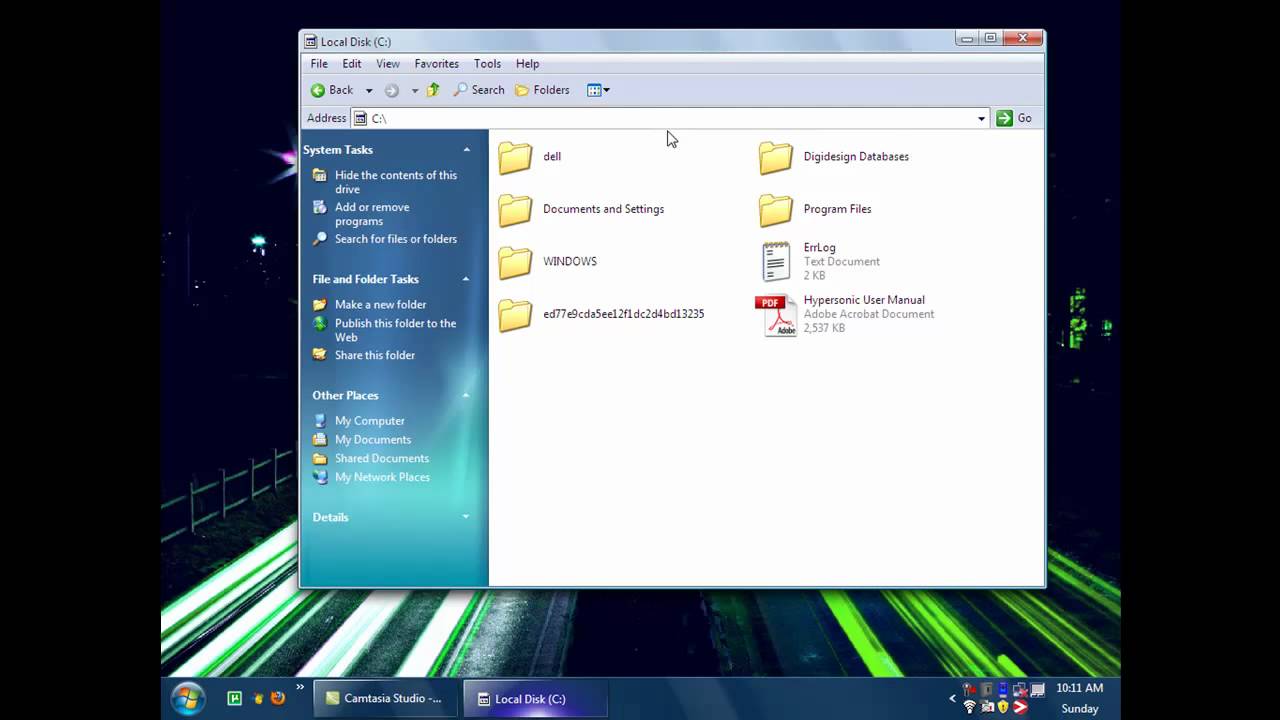Open the Search pane from toolbar
1280x720 pixels.
[x=479, y=90]
